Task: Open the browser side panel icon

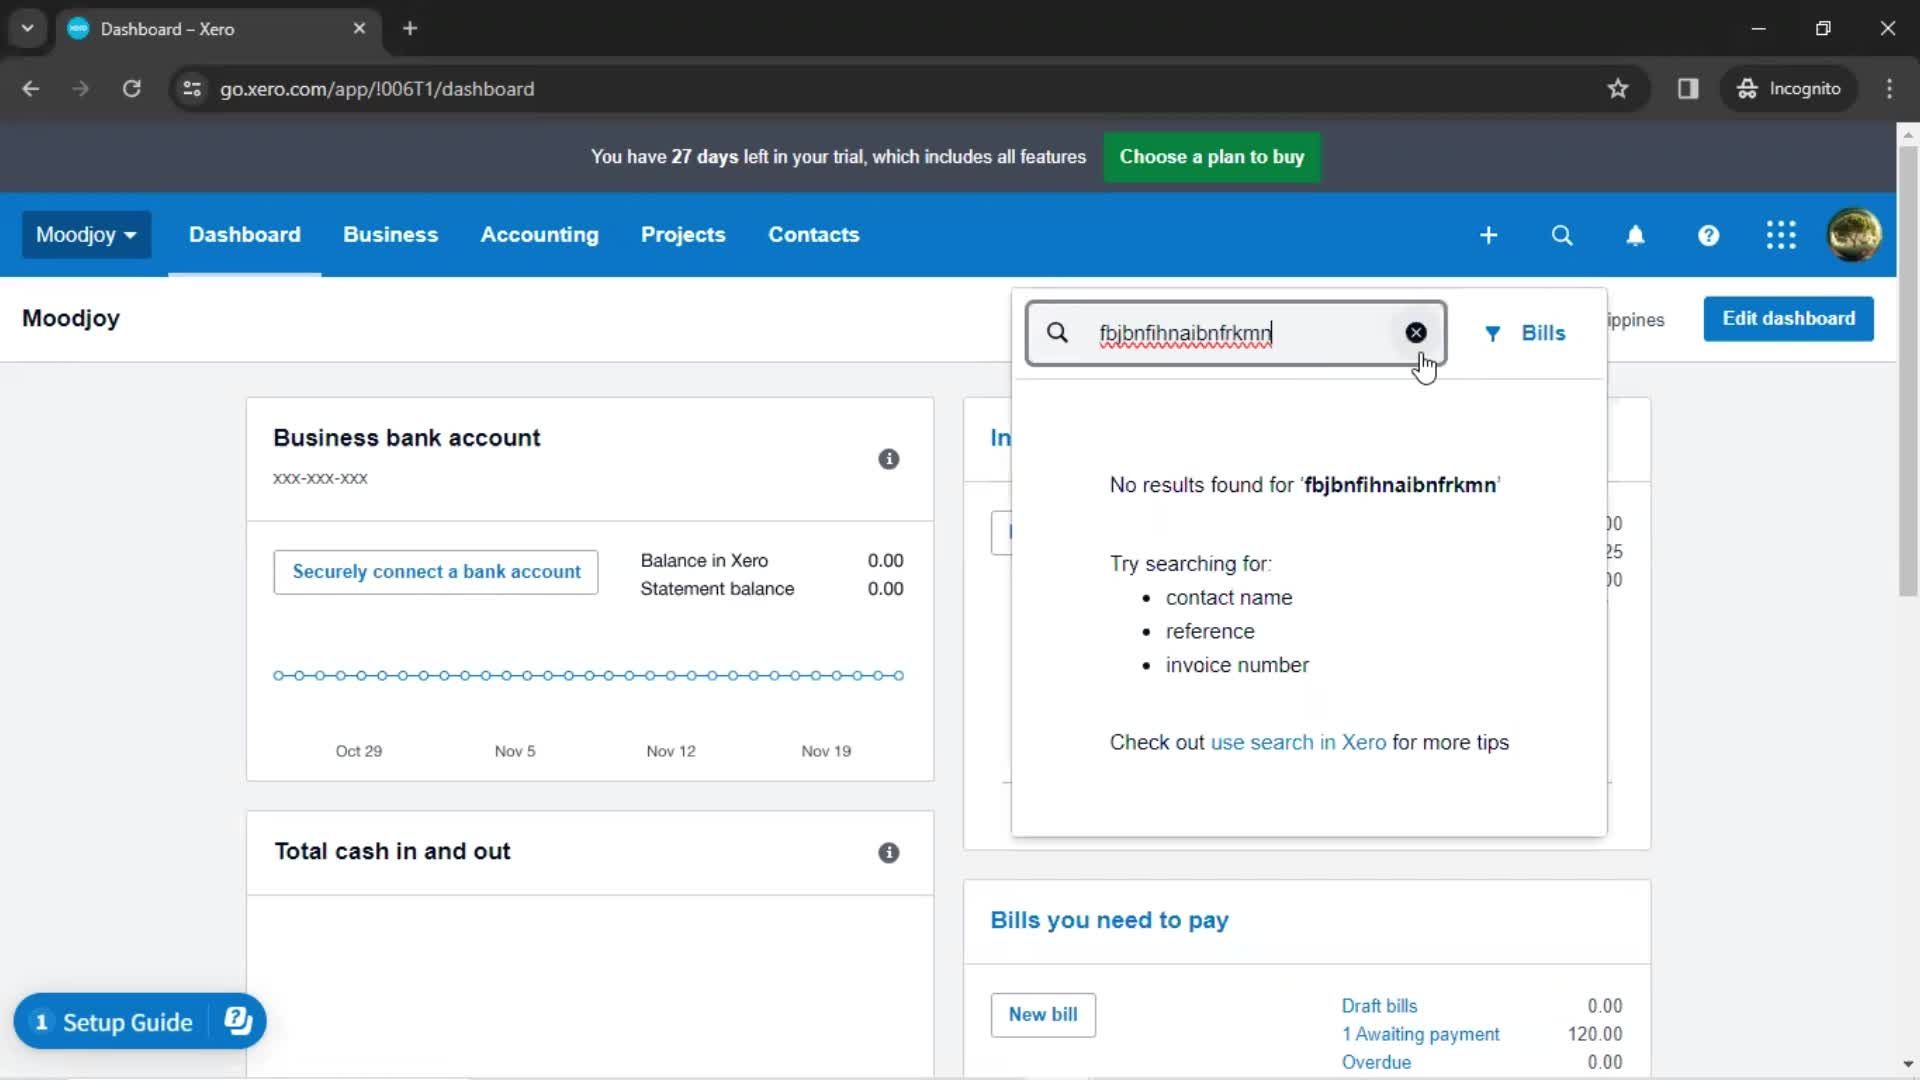Action: point(1688,89)
